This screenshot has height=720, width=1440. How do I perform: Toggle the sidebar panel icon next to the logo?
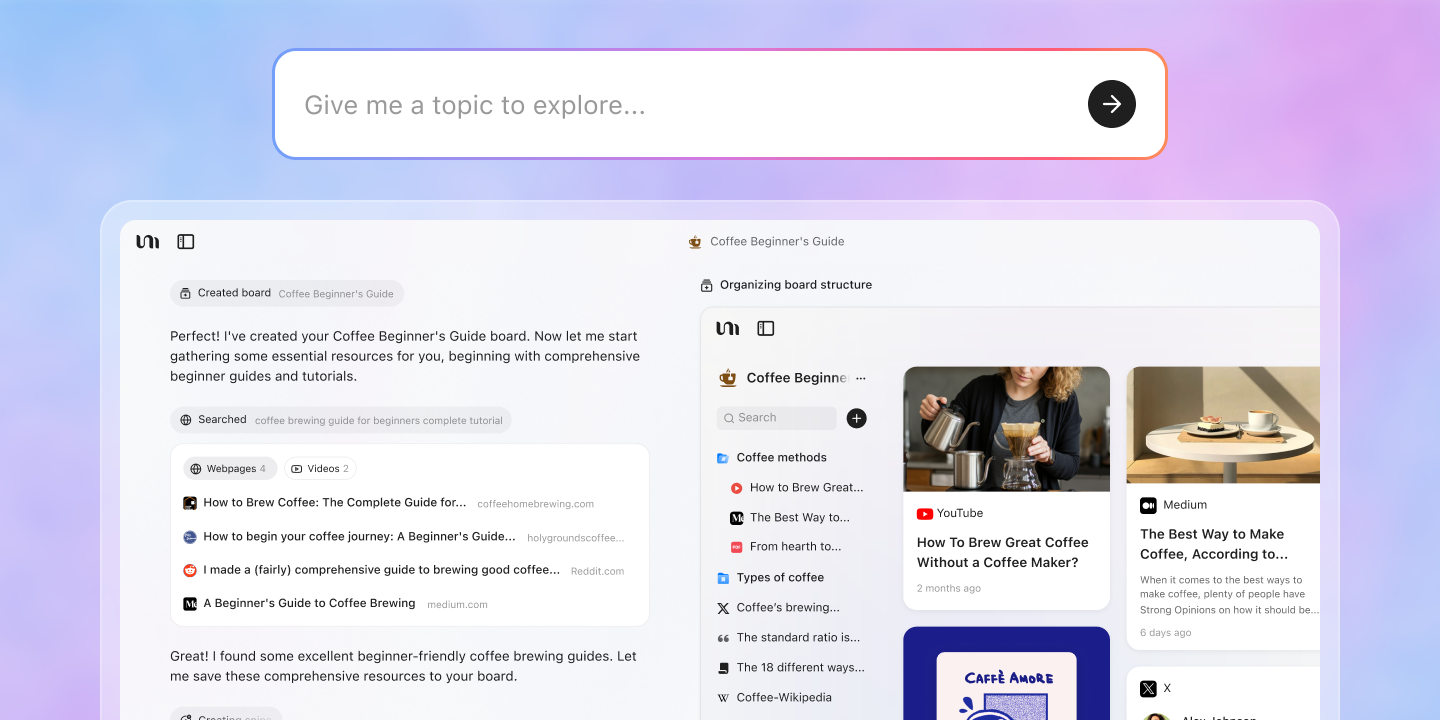coord(186,241)
